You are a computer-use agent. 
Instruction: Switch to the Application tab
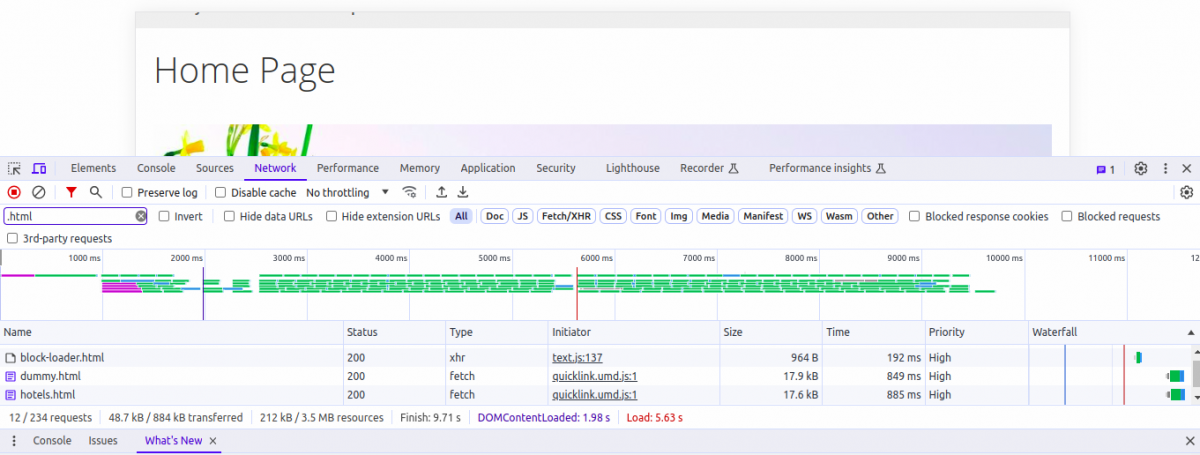click(488, 168)
